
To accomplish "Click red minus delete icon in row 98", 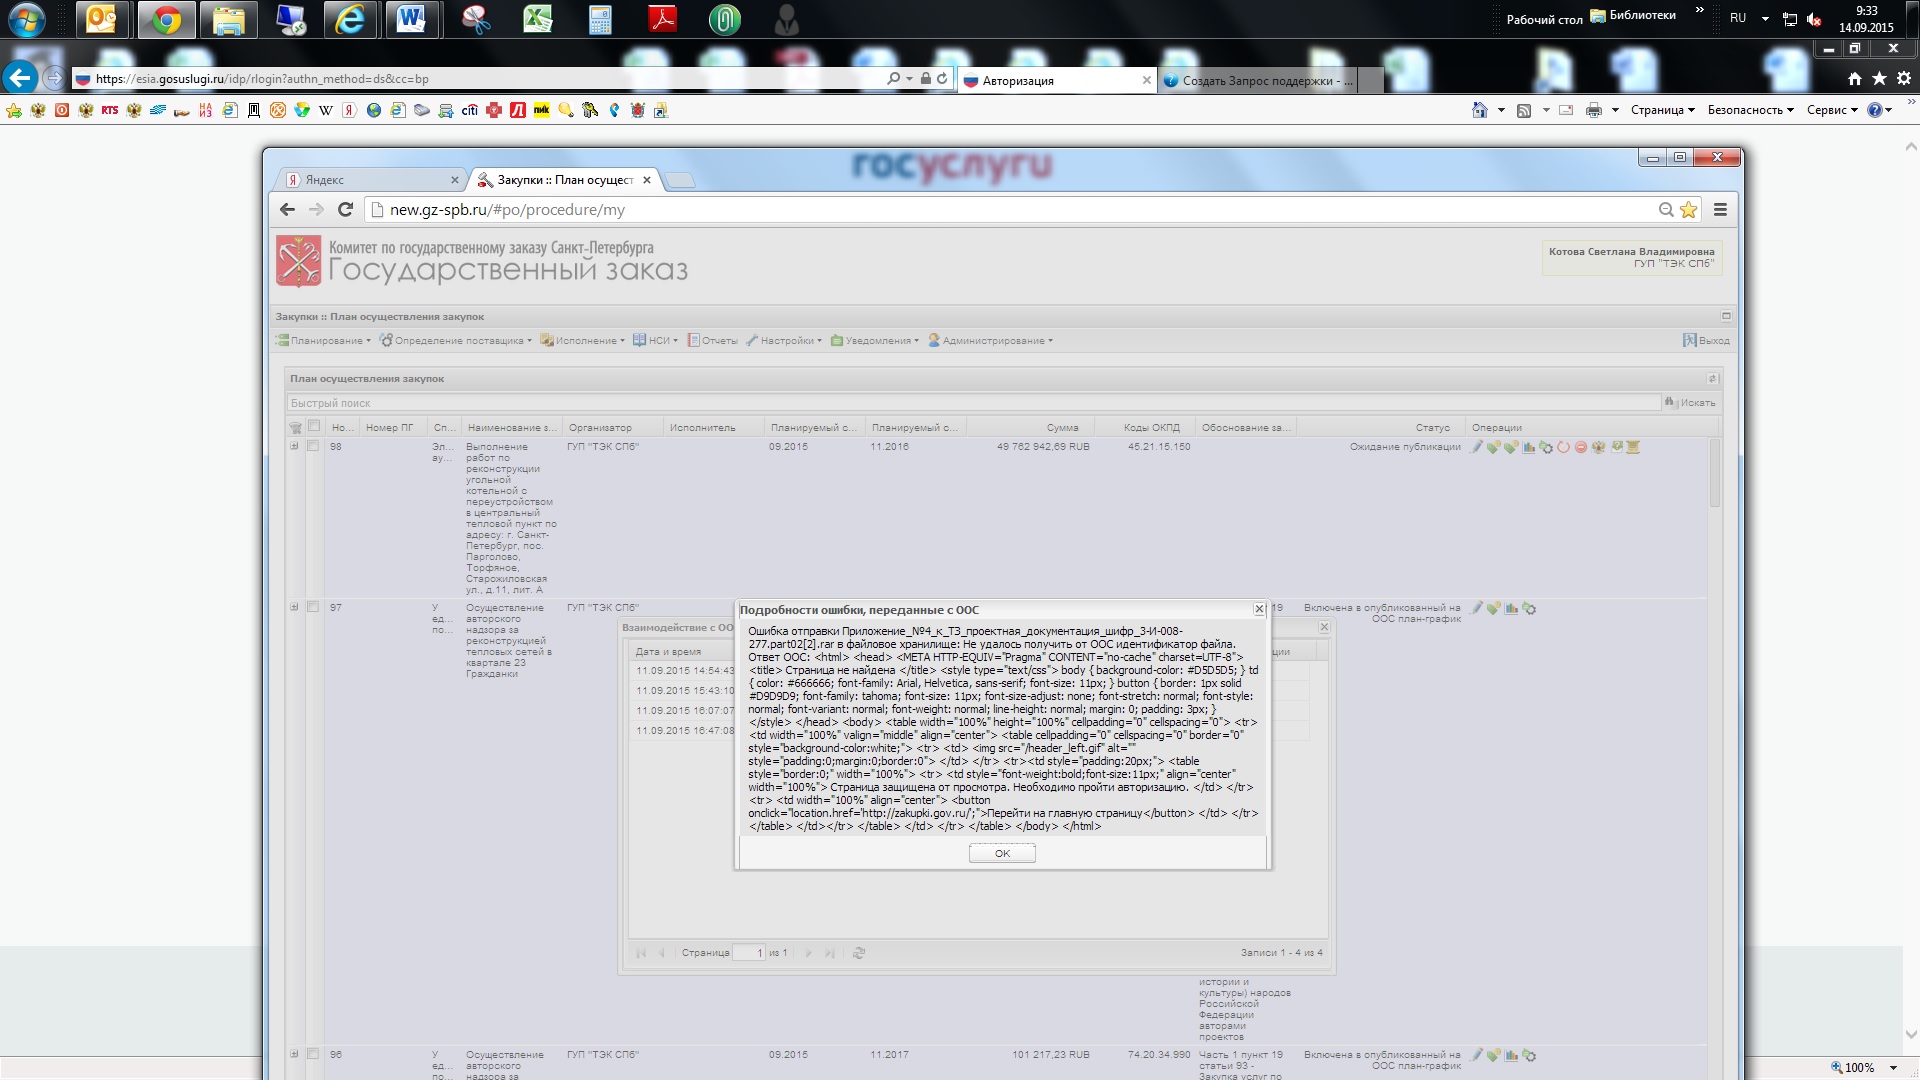I will (1581, 447).
